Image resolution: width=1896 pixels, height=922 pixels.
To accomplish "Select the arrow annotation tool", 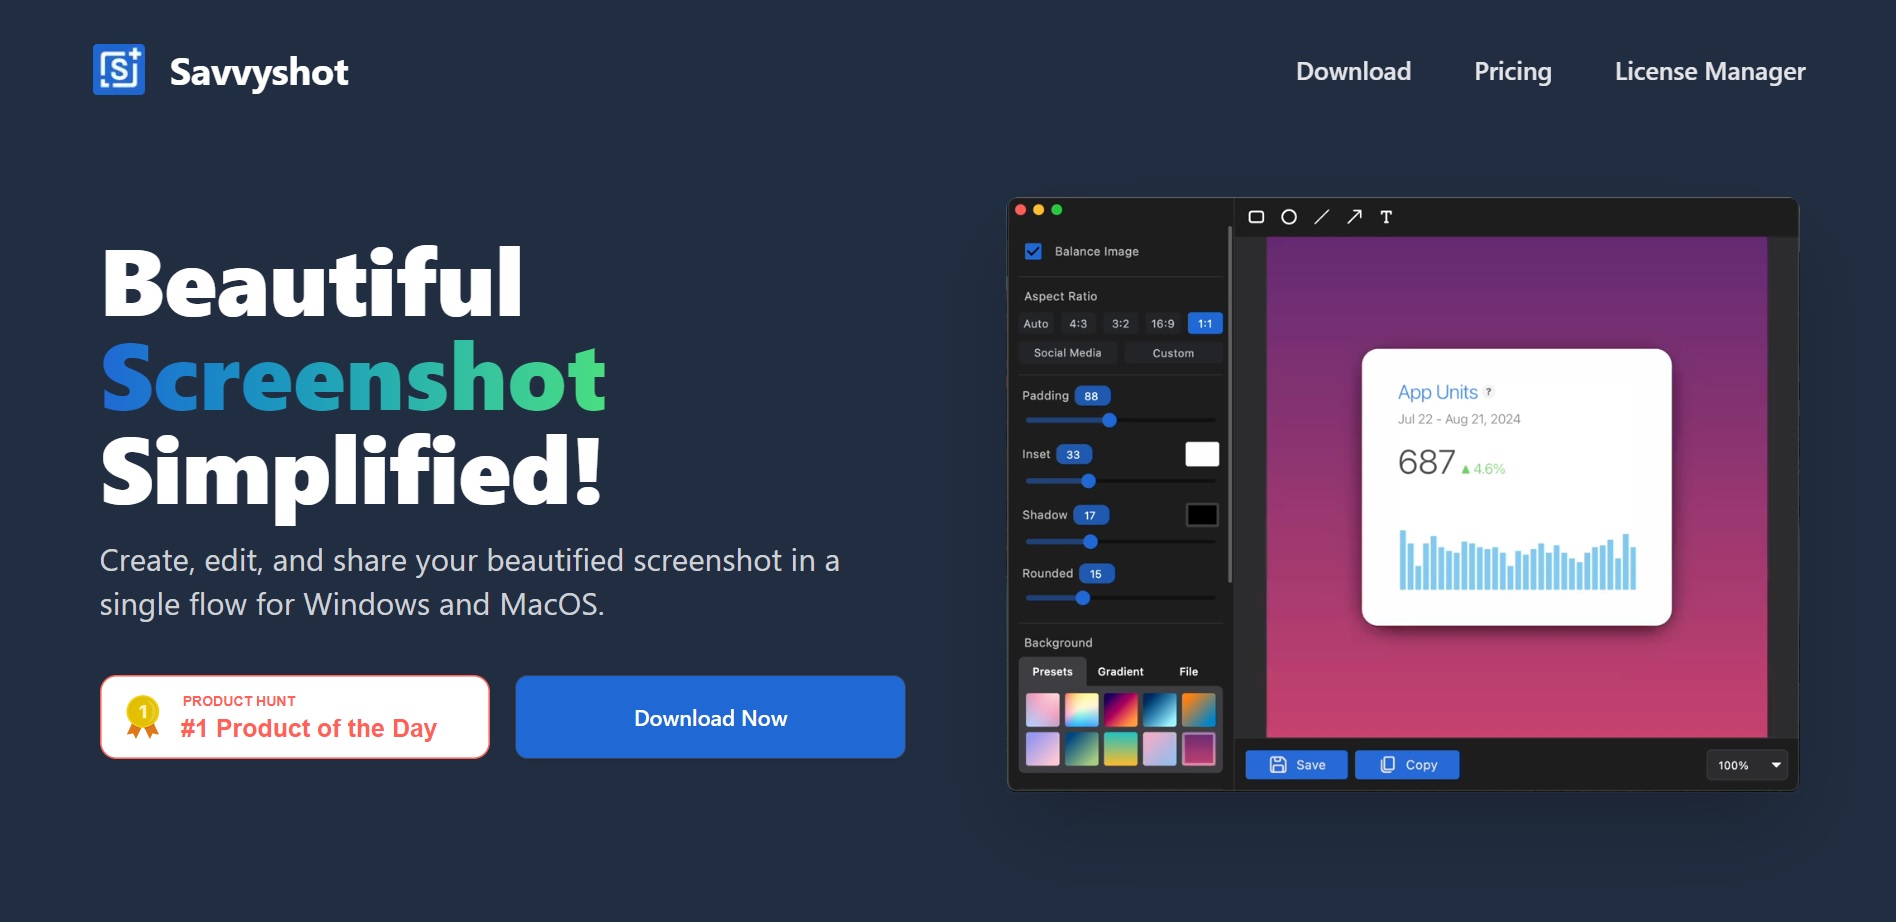I will [x=1354, y=217].
